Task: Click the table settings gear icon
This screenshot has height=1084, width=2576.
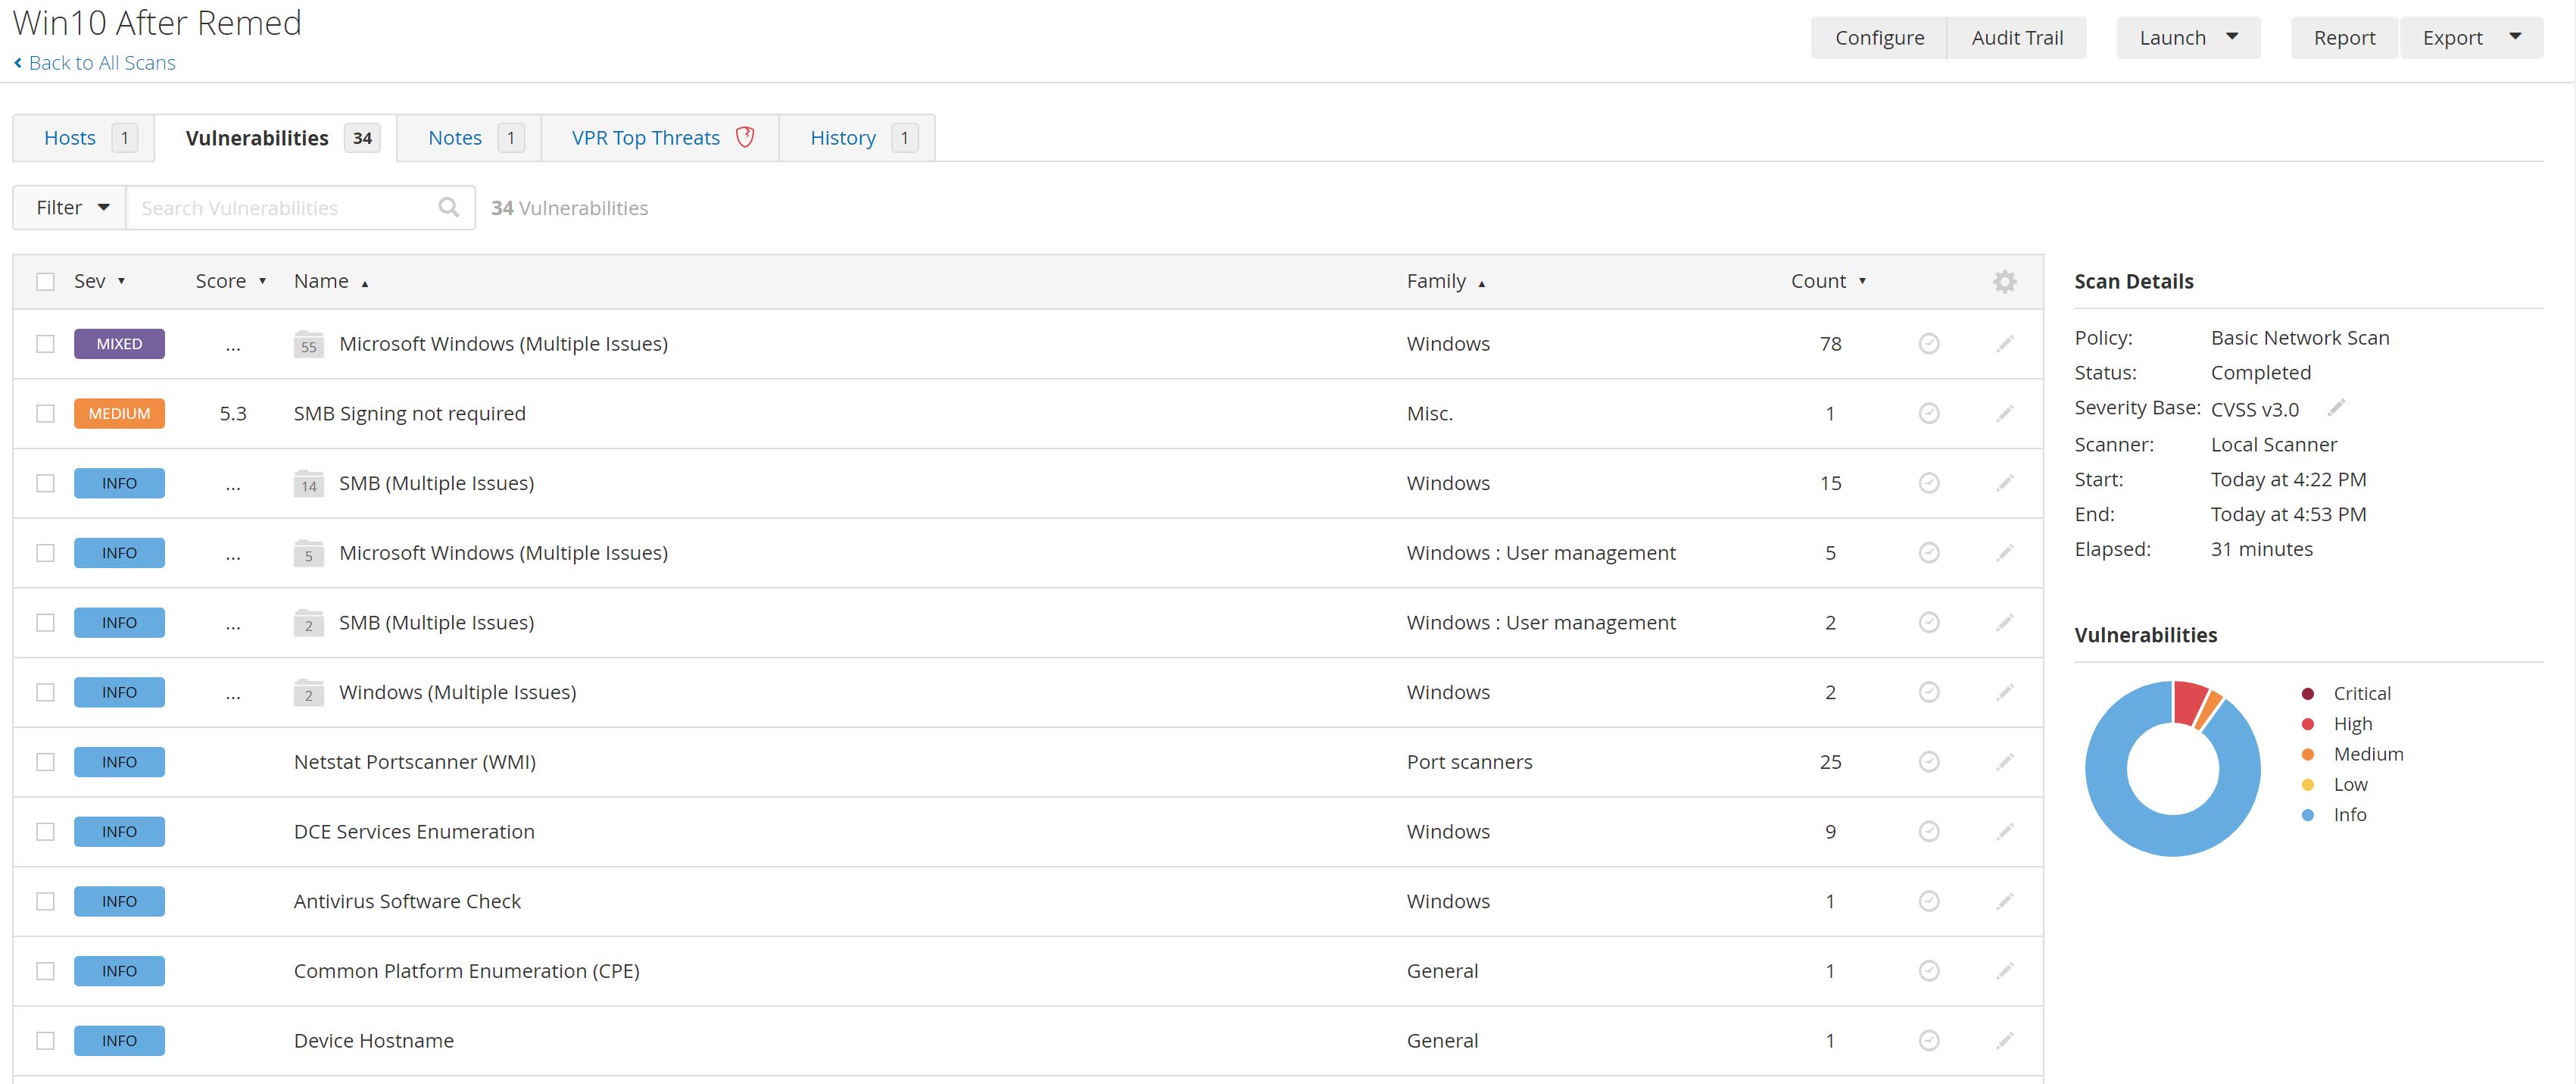Action: [2004, 282]
